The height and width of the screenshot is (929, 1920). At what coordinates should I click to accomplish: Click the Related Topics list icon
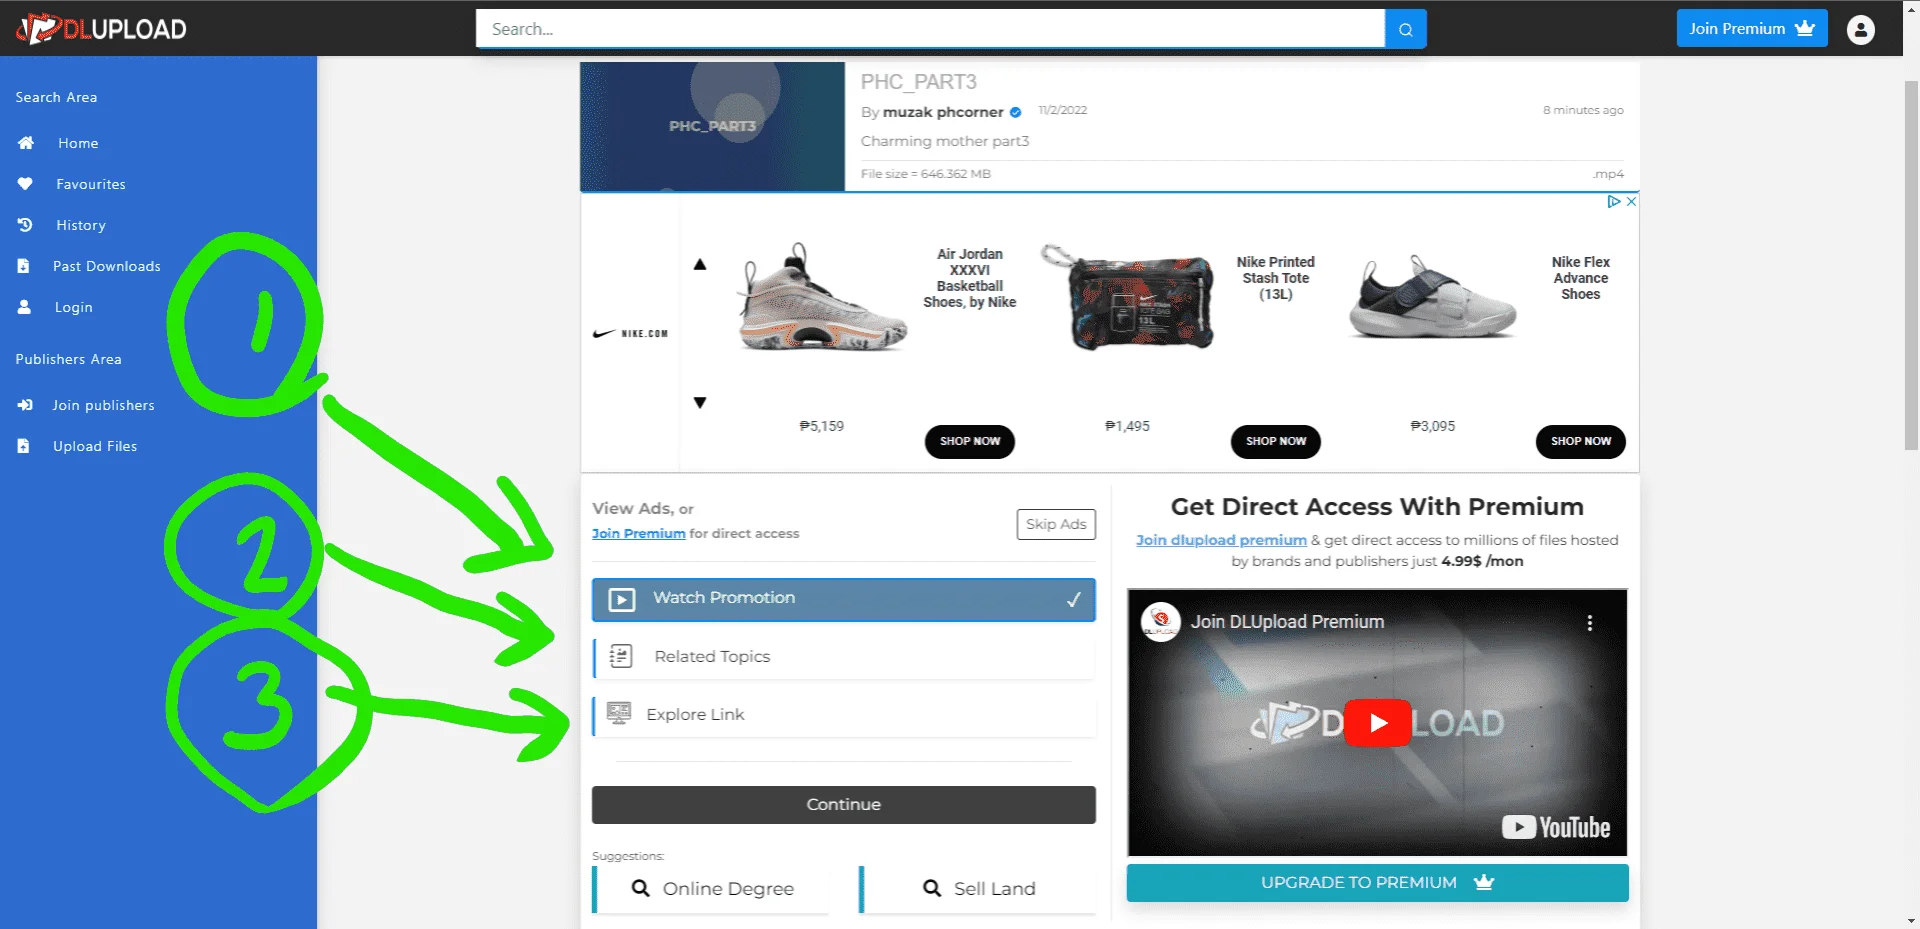621,656
